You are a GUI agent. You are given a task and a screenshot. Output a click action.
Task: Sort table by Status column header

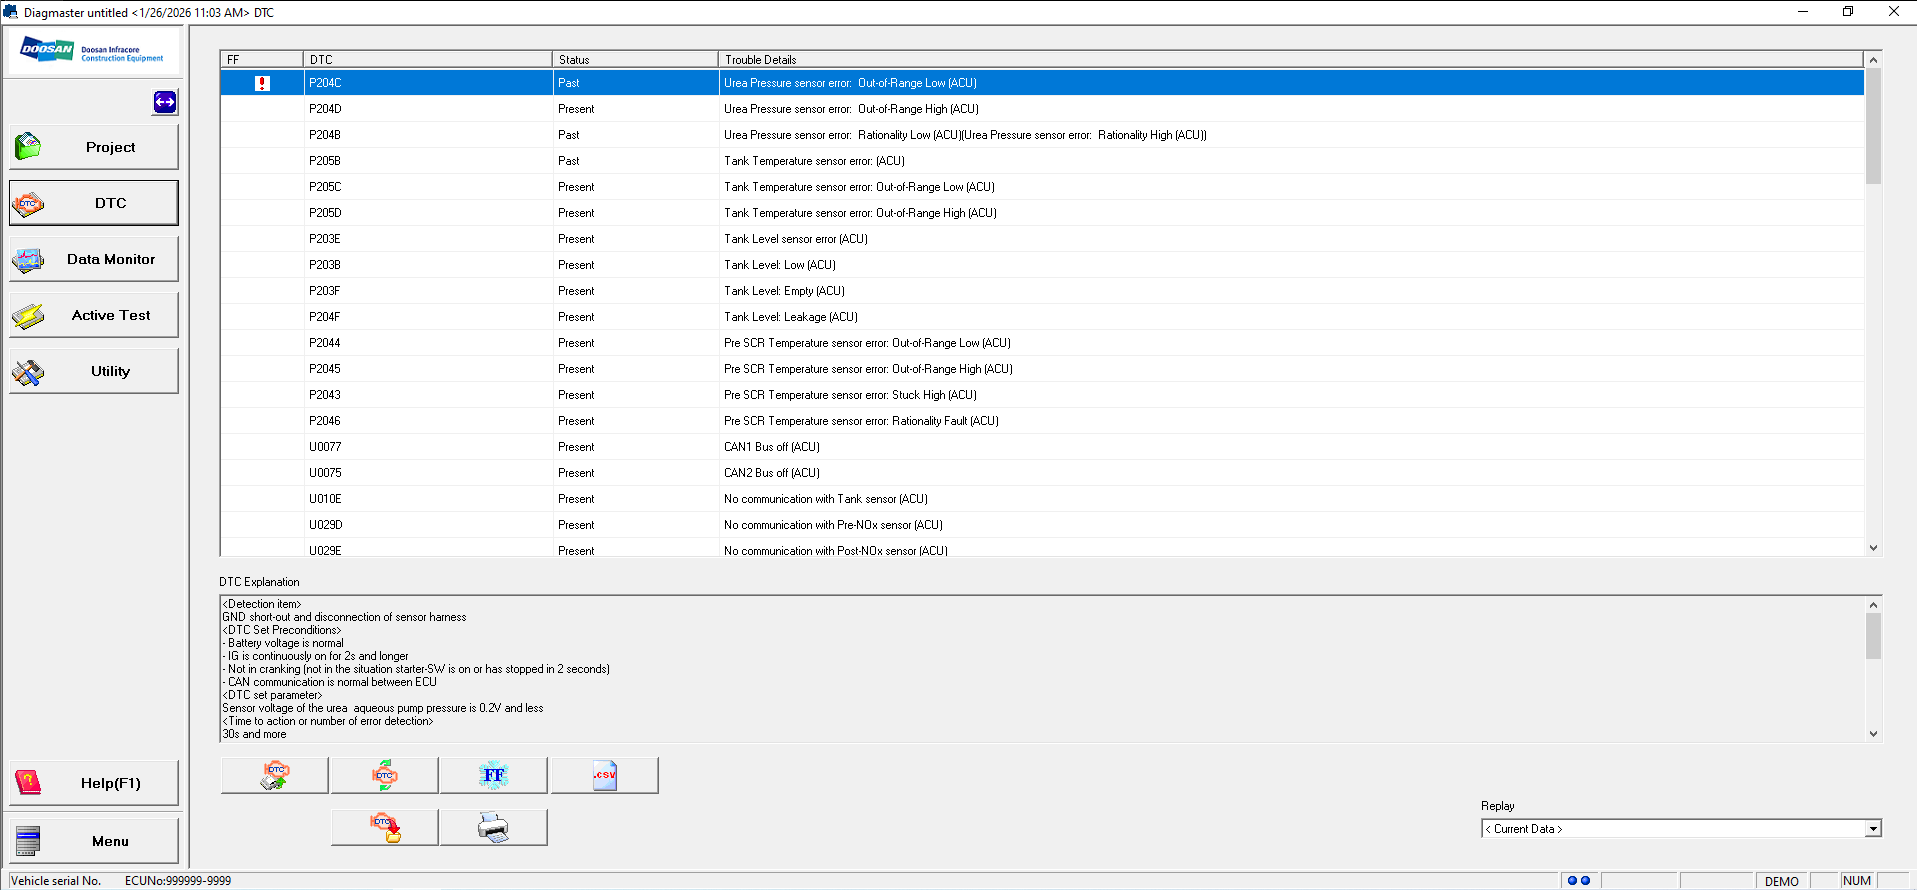pyautogui.click(x=634, y=59)
